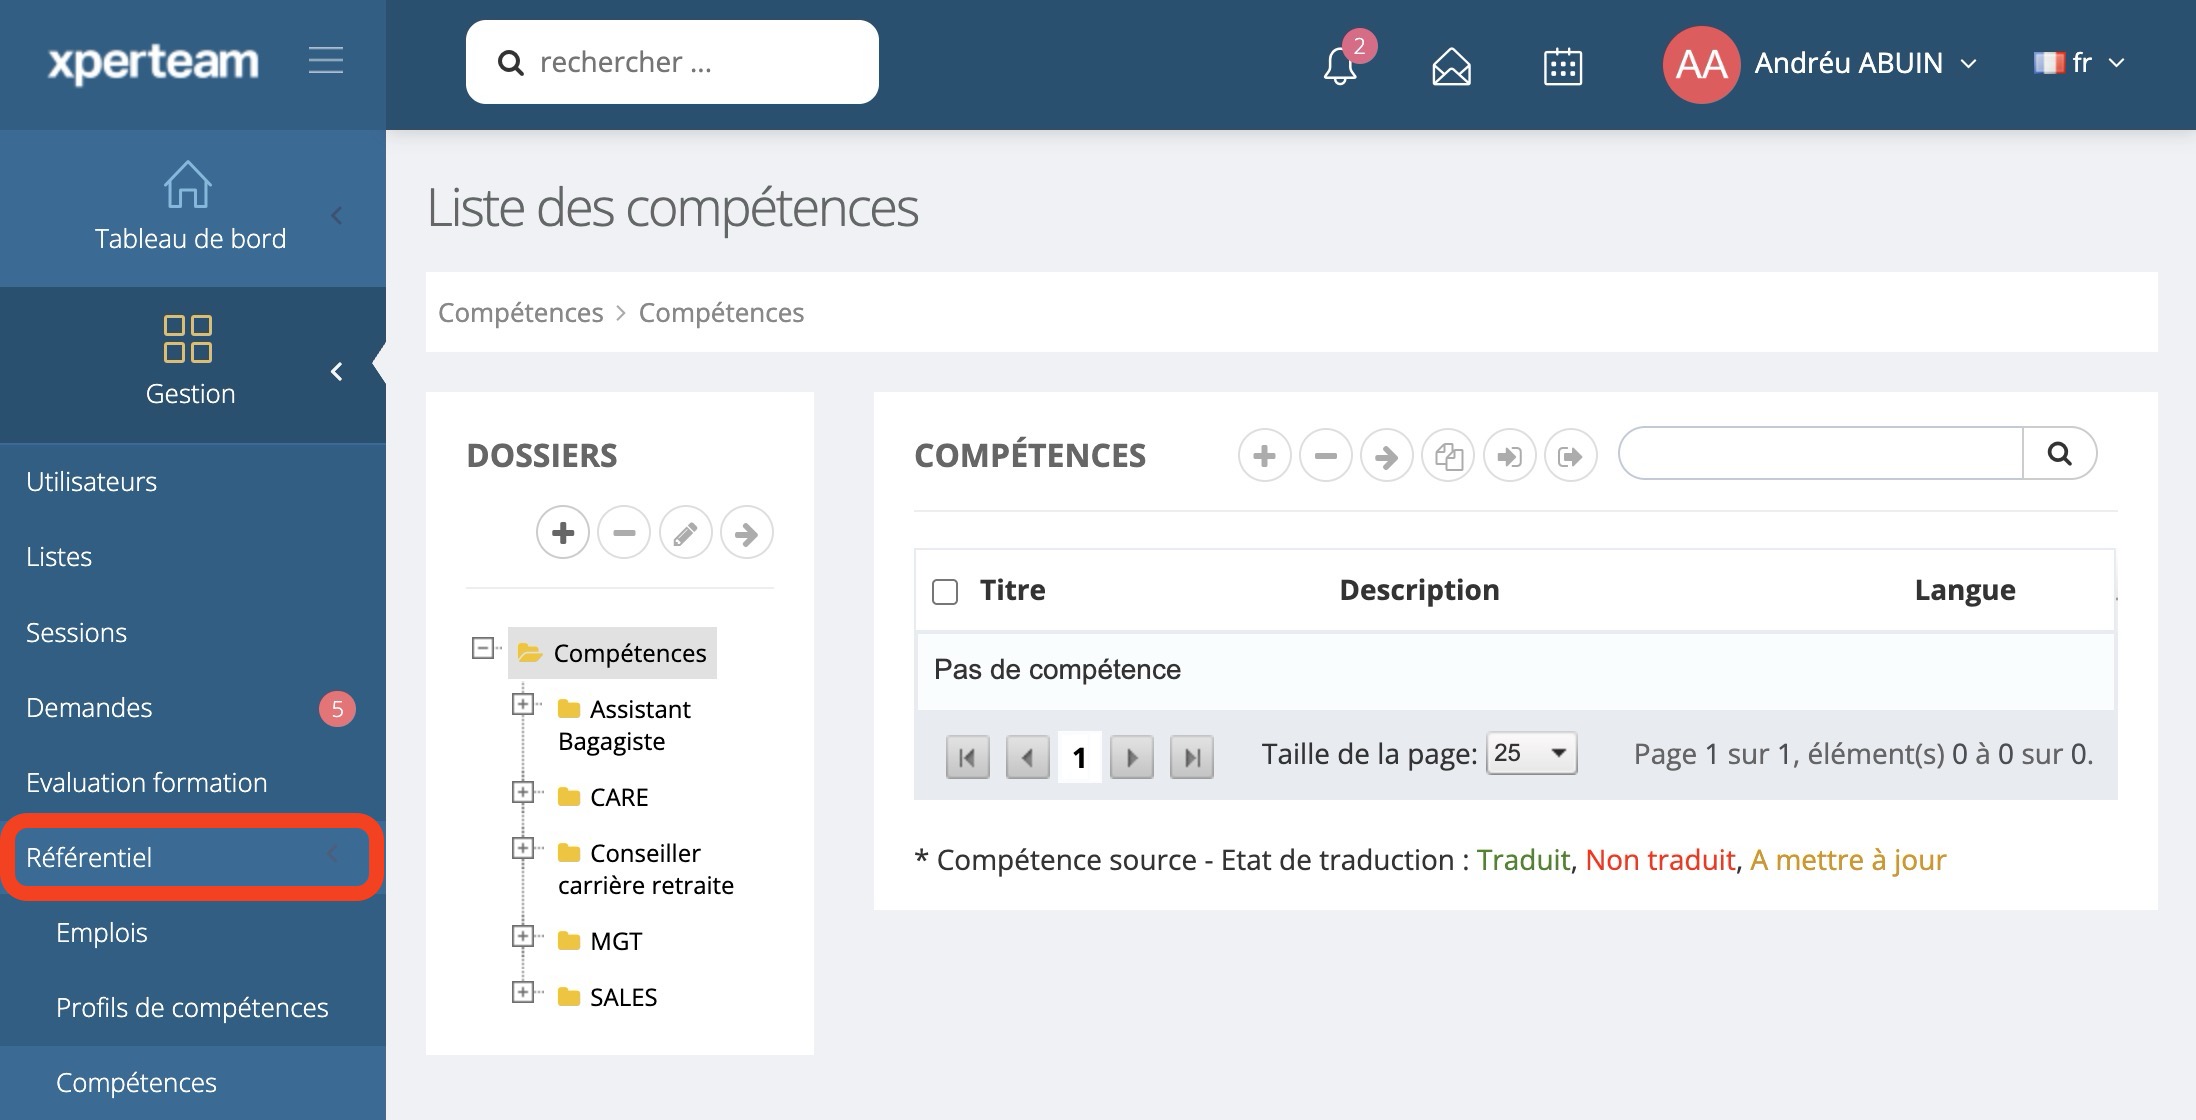Viewport: 2196px width, 1120px height.
Task: Open the fr language dropdown
Action: (2080, 63)
